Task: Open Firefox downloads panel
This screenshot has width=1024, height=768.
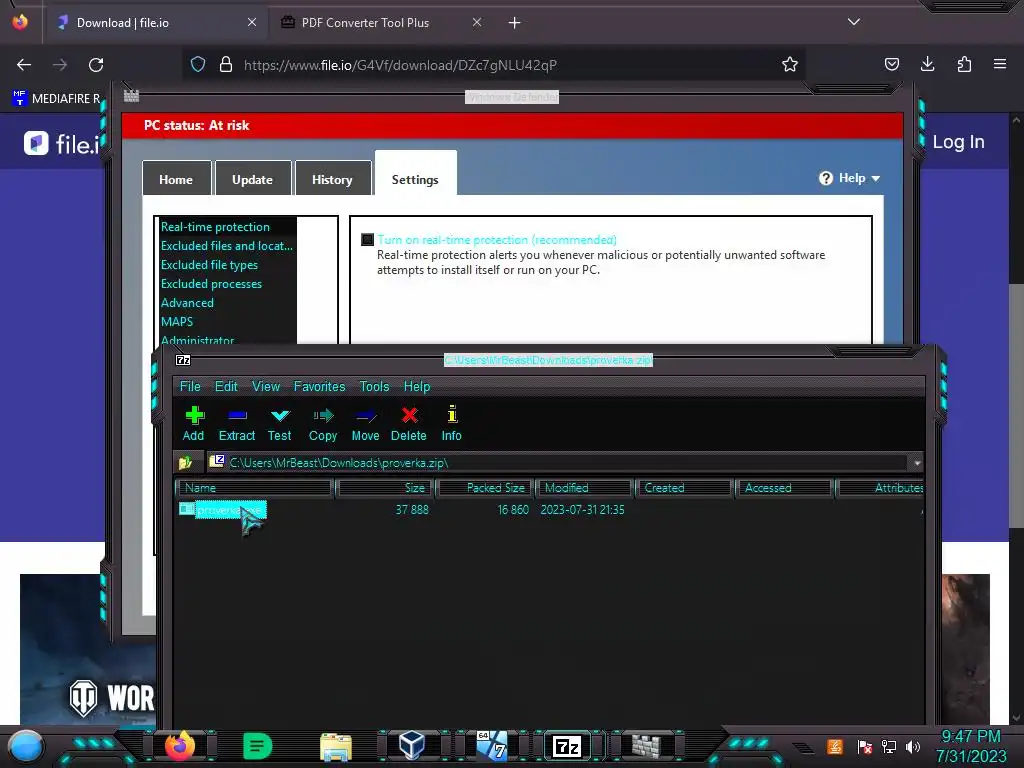Action: click(927, 64)
